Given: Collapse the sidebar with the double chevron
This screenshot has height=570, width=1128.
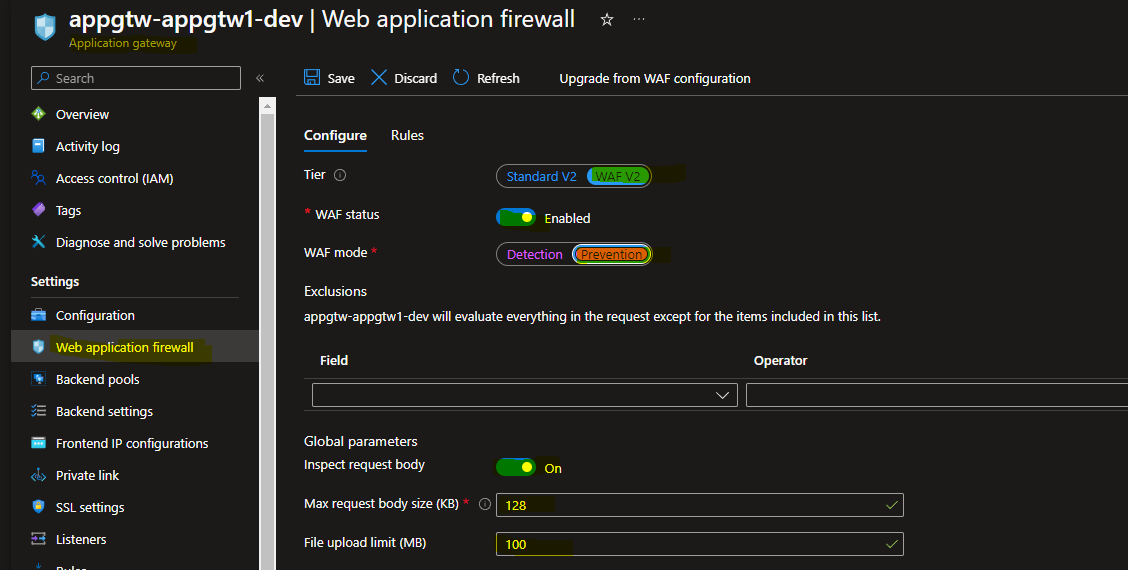Looking at the screenshot, I should tap(260, 78).
